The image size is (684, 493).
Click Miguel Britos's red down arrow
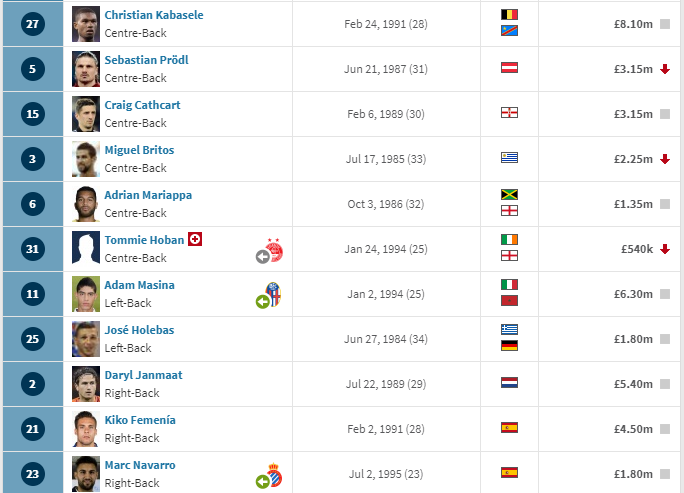[665, 159]
